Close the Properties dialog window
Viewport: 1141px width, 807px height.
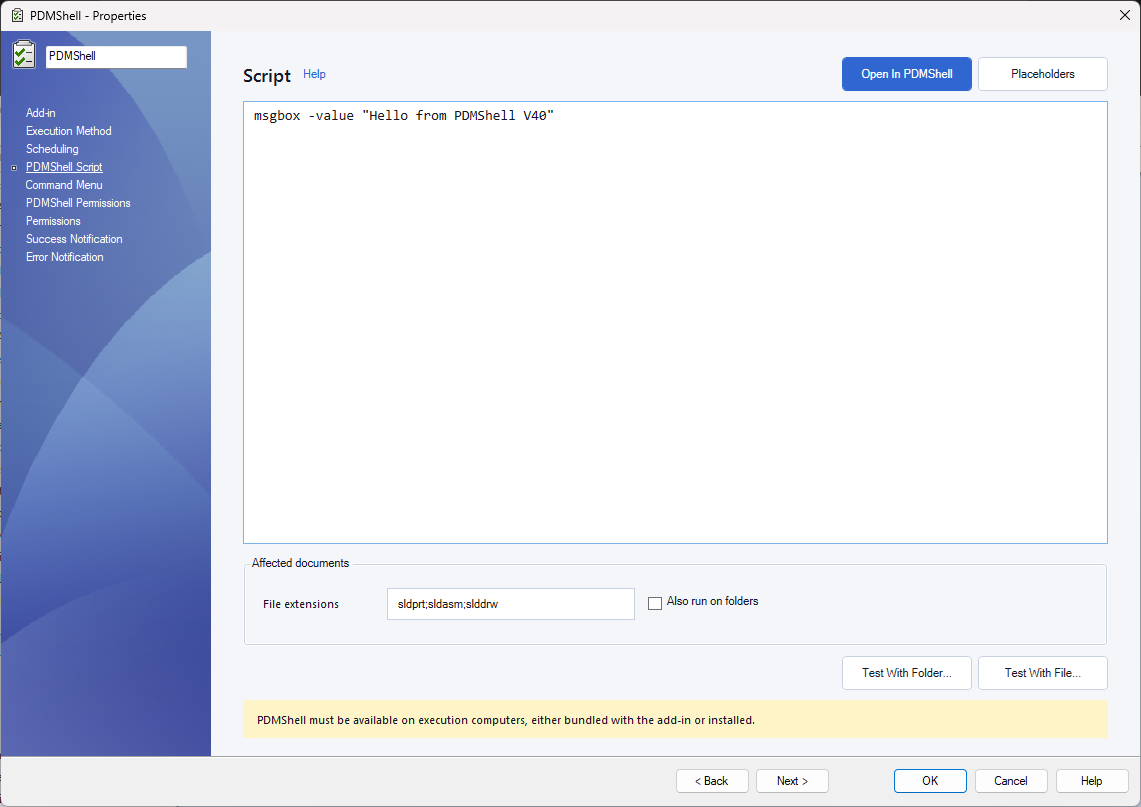click(1124, 15)
